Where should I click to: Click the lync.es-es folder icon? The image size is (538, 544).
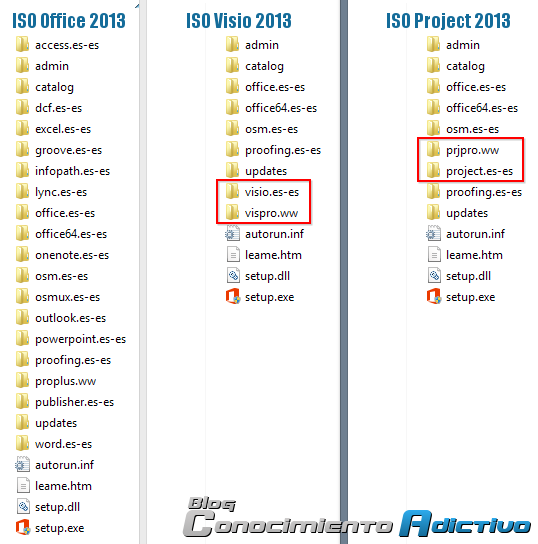(x=23, y=192)
